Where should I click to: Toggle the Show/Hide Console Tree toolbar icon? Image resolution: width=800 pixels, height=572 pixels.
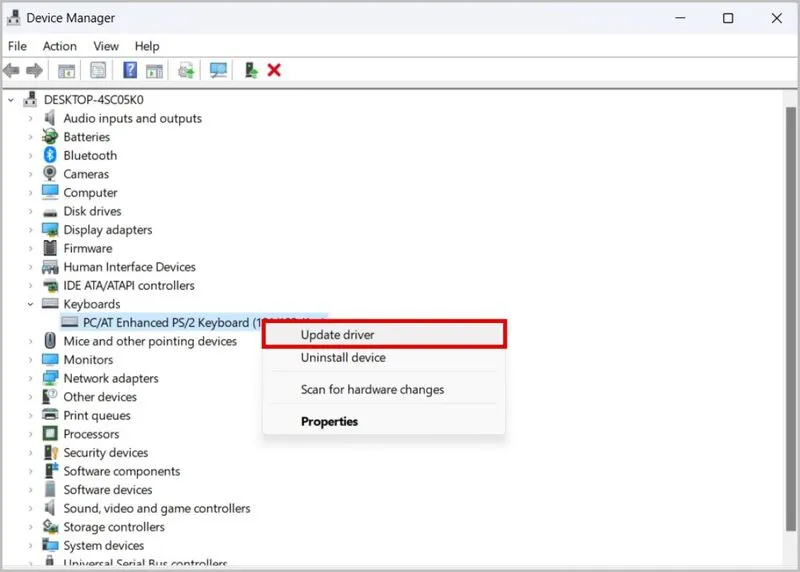(x=66, y=70)
